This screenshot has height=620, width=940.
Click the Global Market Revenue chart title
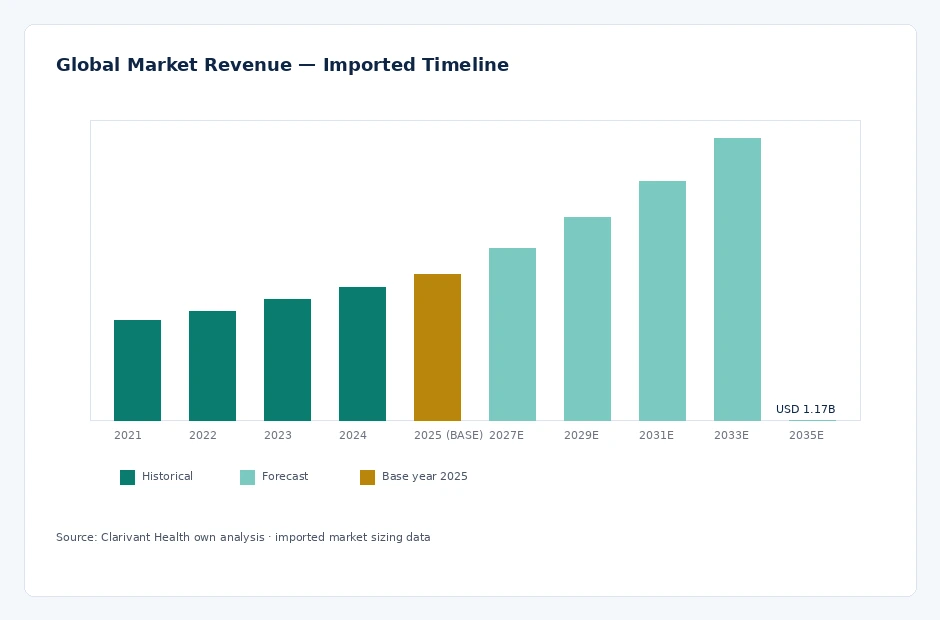pos(282,65)
